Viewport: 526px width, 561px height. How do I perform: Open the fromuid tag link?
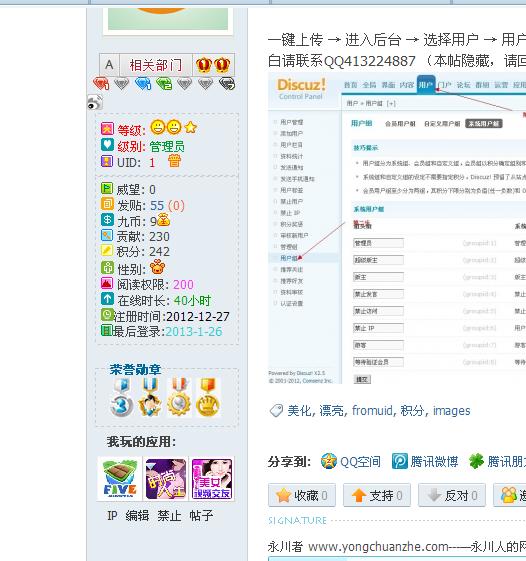pos(372,411)
